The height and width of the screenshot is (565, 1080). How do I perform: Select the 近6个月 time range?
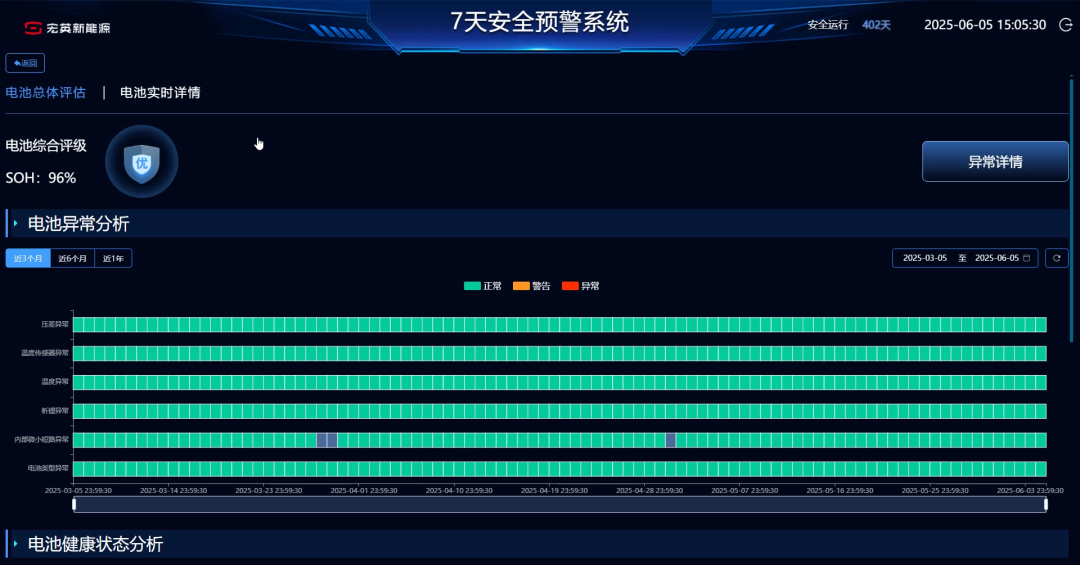click(x=72, y=258)
